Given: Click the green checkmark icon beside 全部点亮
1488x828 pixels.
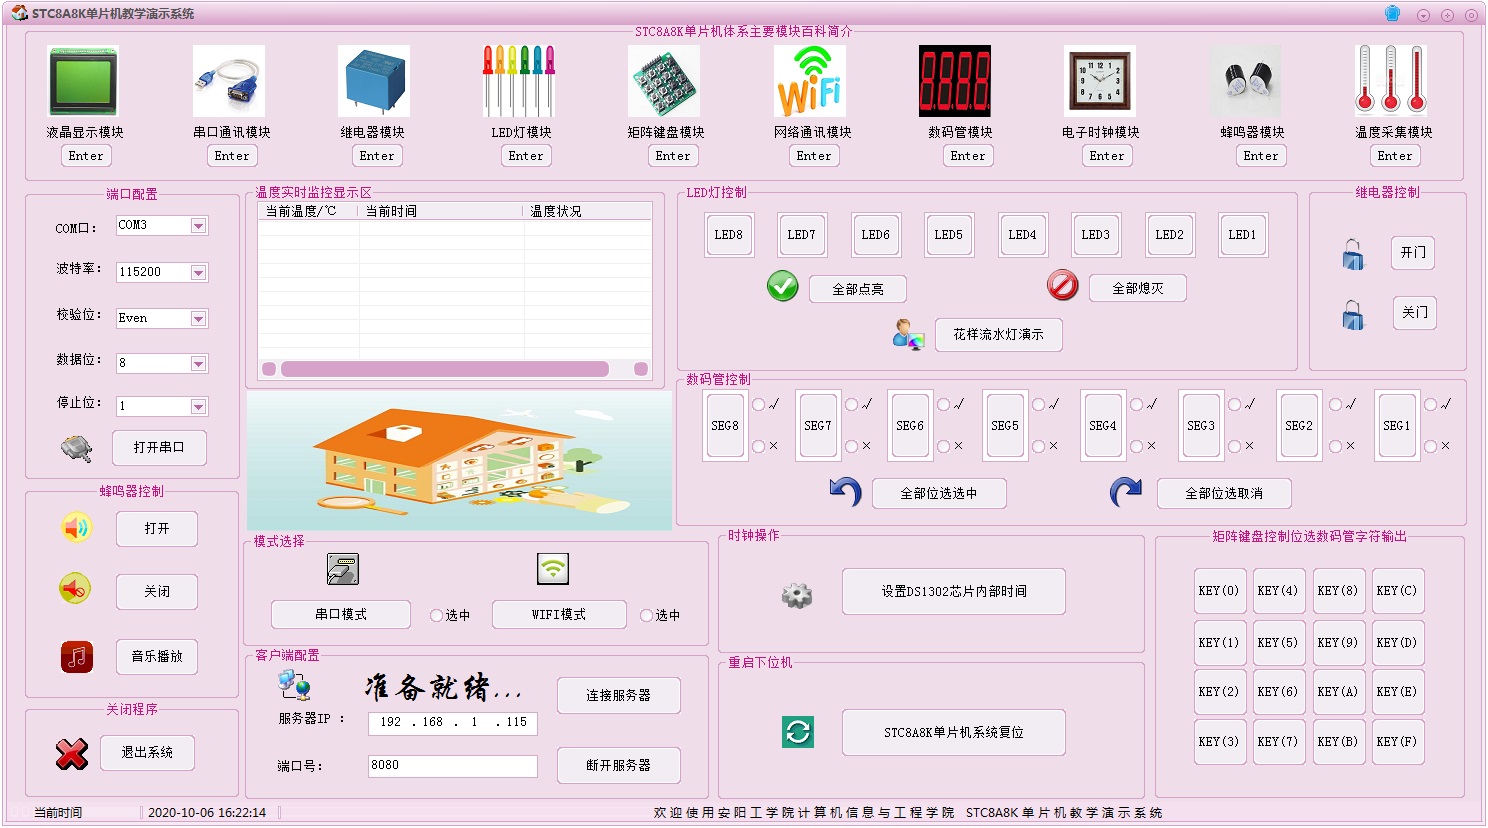Looking at the screenshot, I should pyautogui.click(x=783, y=286).
